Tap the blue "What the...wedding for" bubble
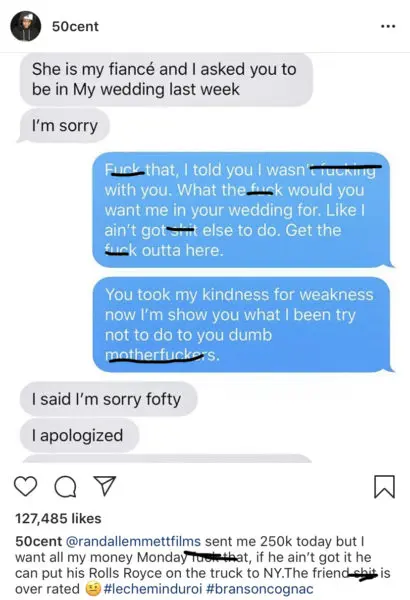410x600 pixels. pyautogui.click(x=242, y=210)
